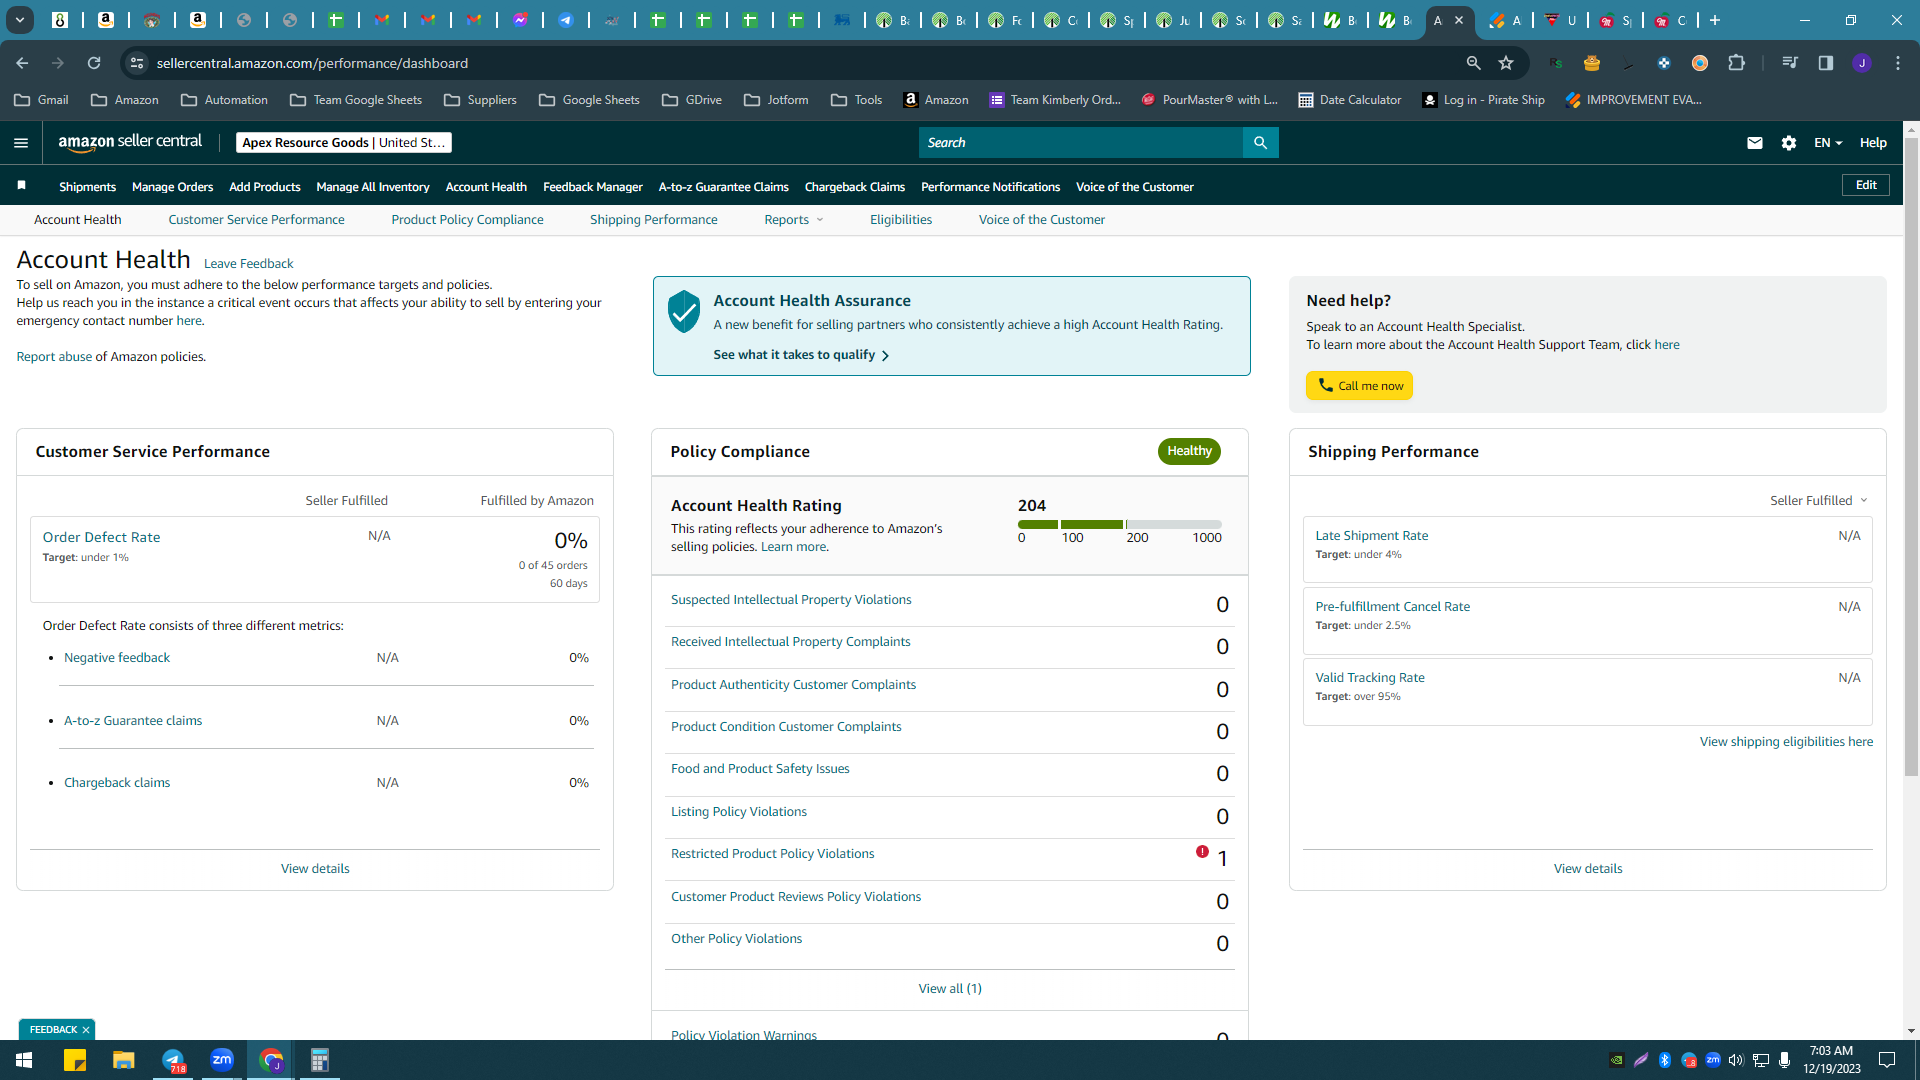The image size is (1920, 1080).
Task: Click the browser address bar URL
Action: [x=312, y=63]
